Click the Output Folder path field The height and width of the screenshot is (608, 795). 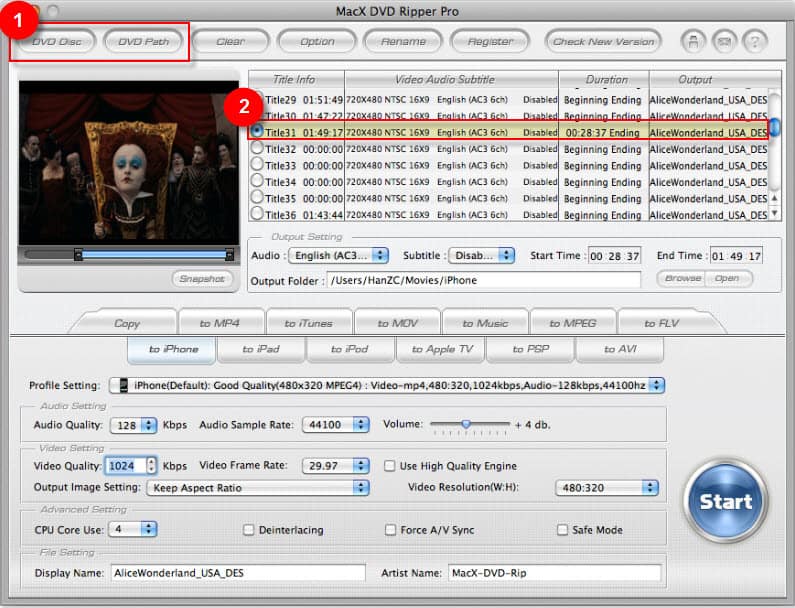tap(484, 280)
